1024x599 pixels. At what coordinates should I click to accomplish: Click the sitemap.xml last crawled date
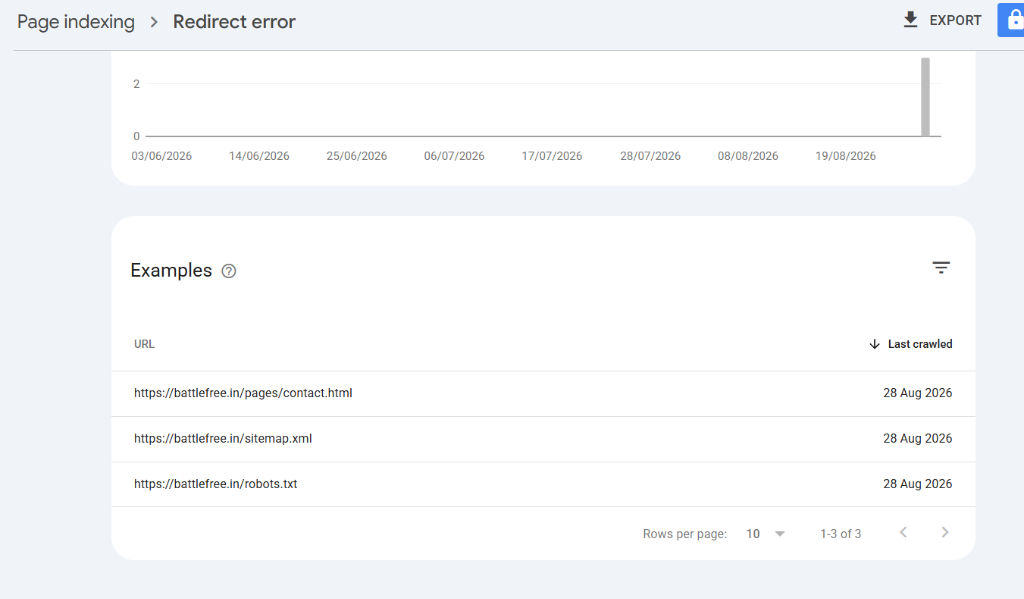point(918,439)
